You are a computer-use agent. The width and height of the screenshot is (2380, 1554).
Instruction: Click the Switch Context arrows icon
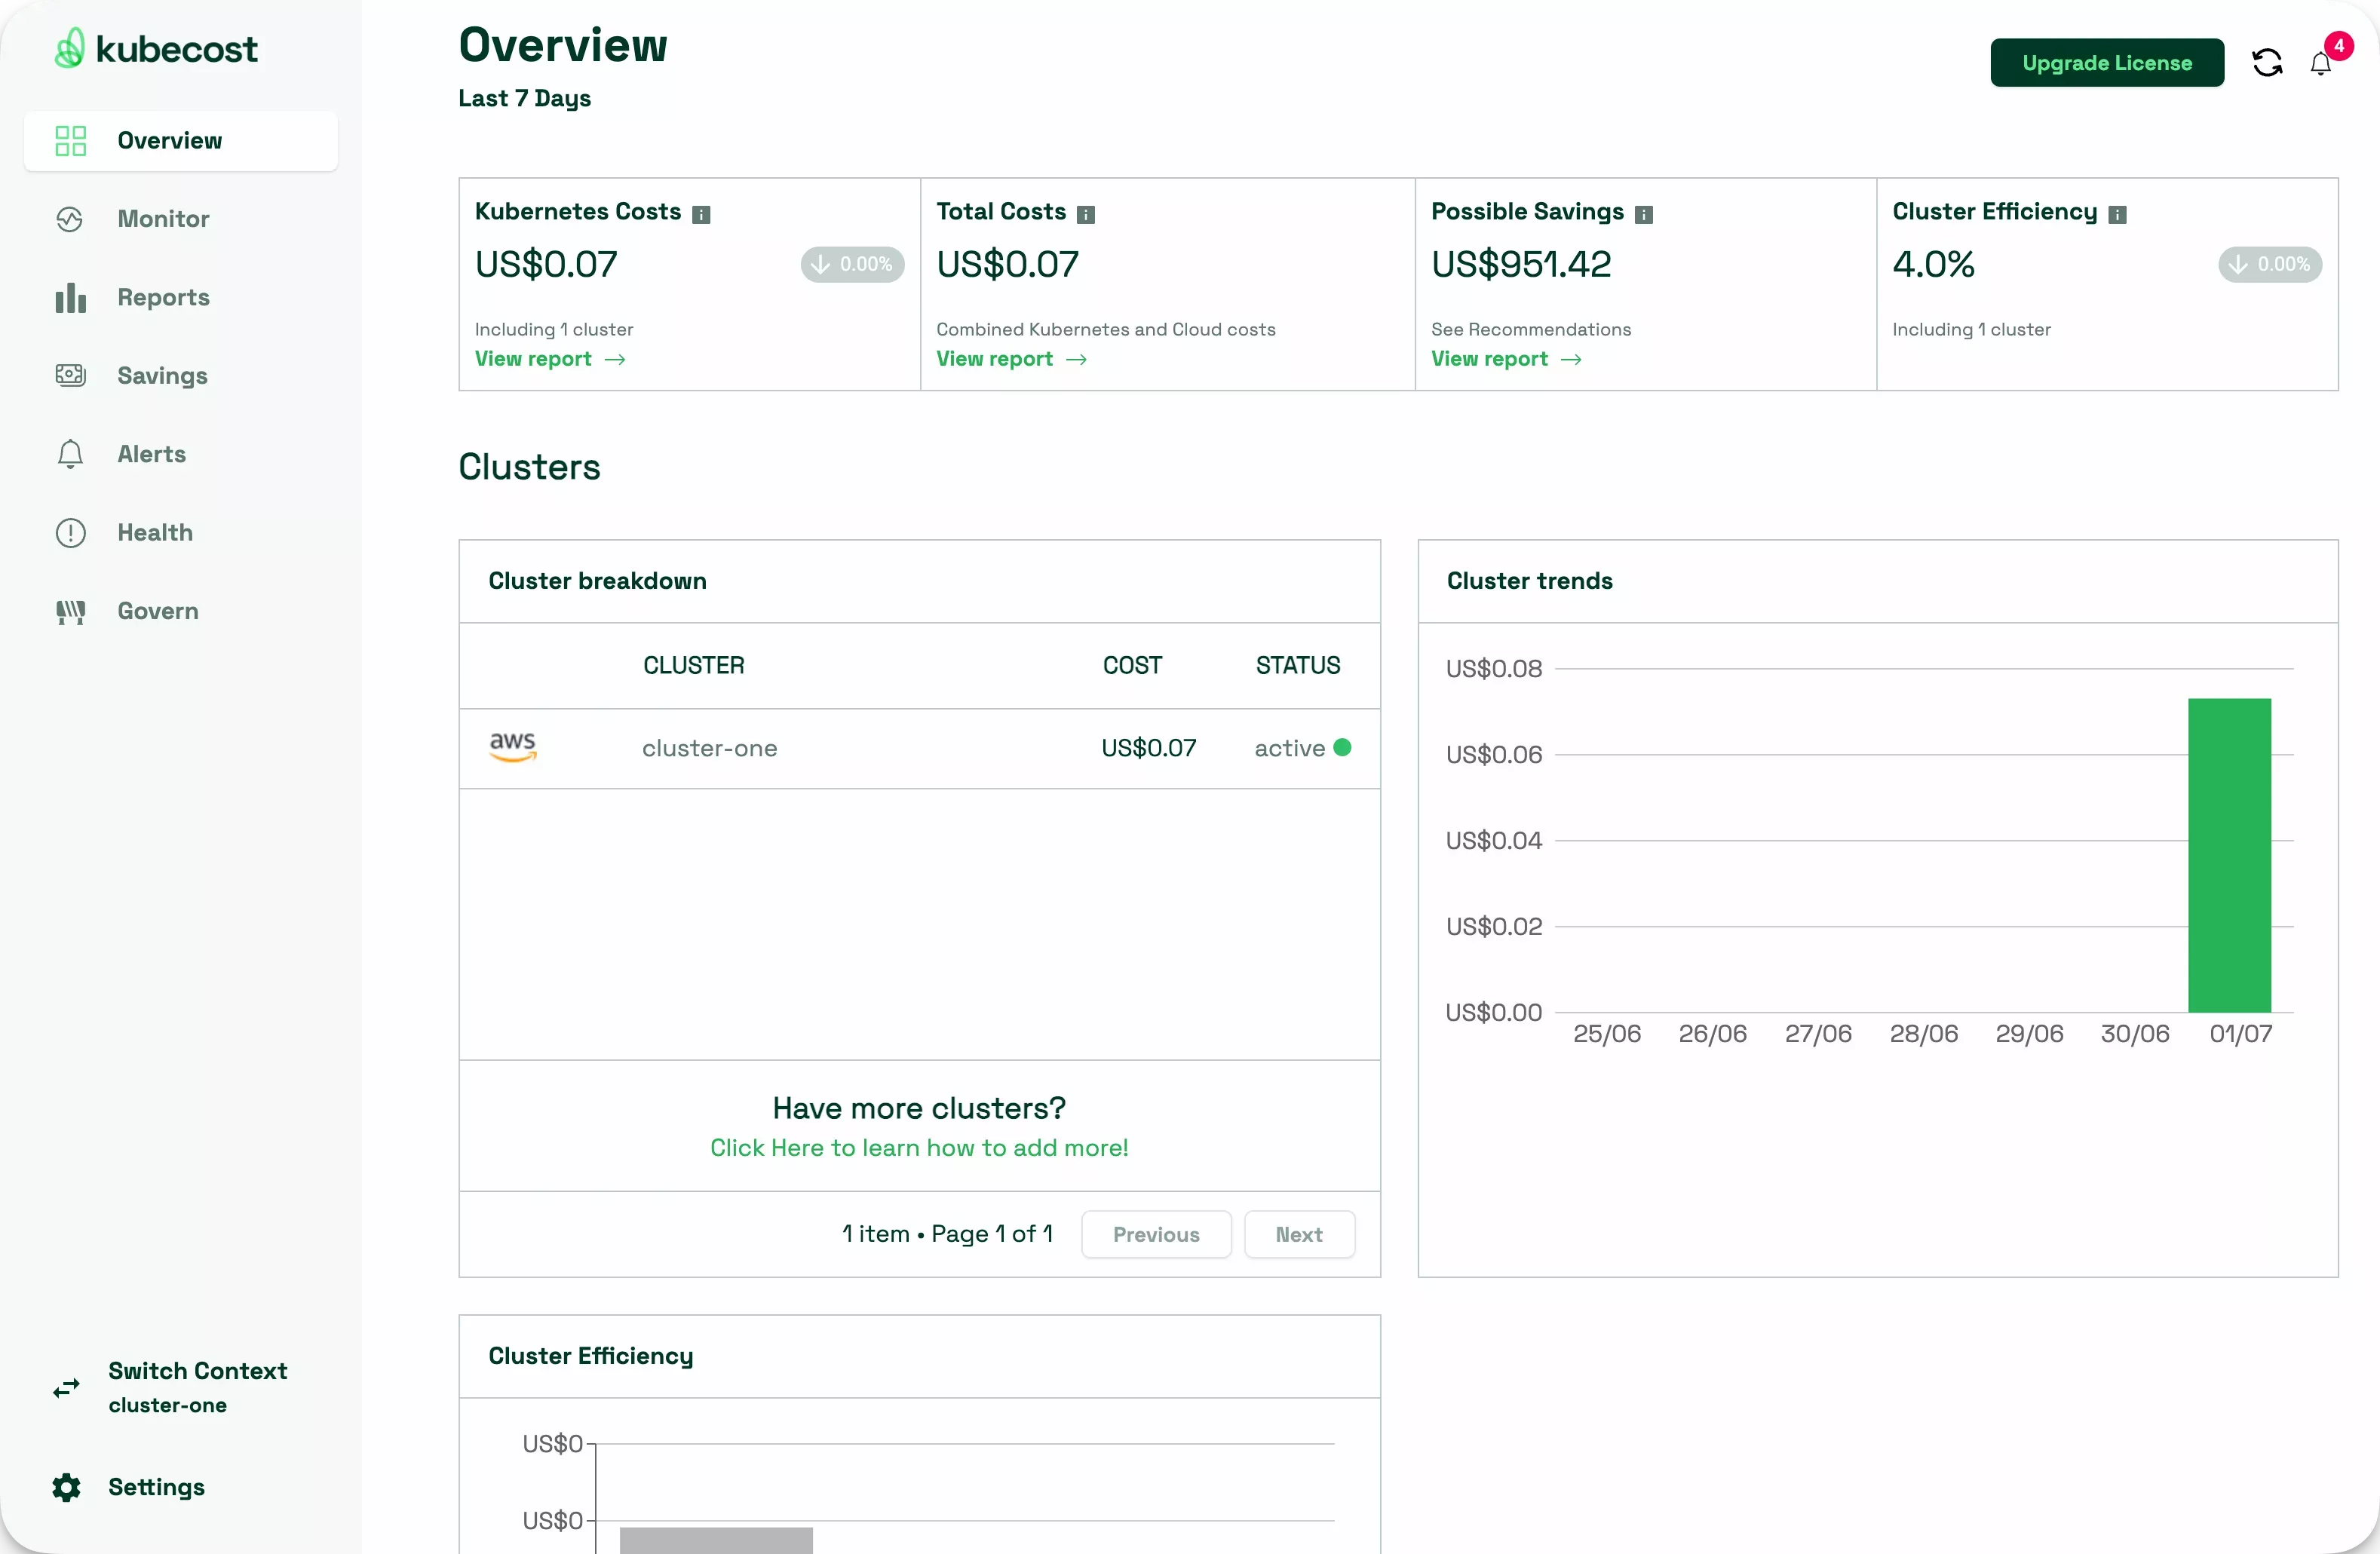coord(66,1387)
